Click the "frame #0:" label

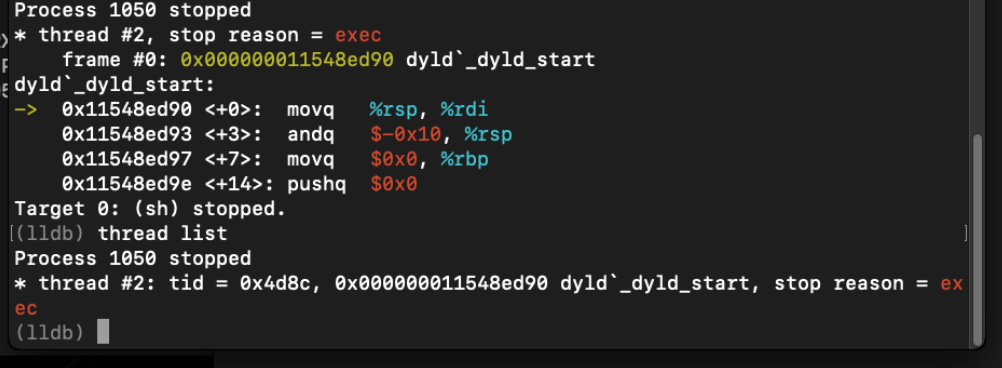(115, 60)
